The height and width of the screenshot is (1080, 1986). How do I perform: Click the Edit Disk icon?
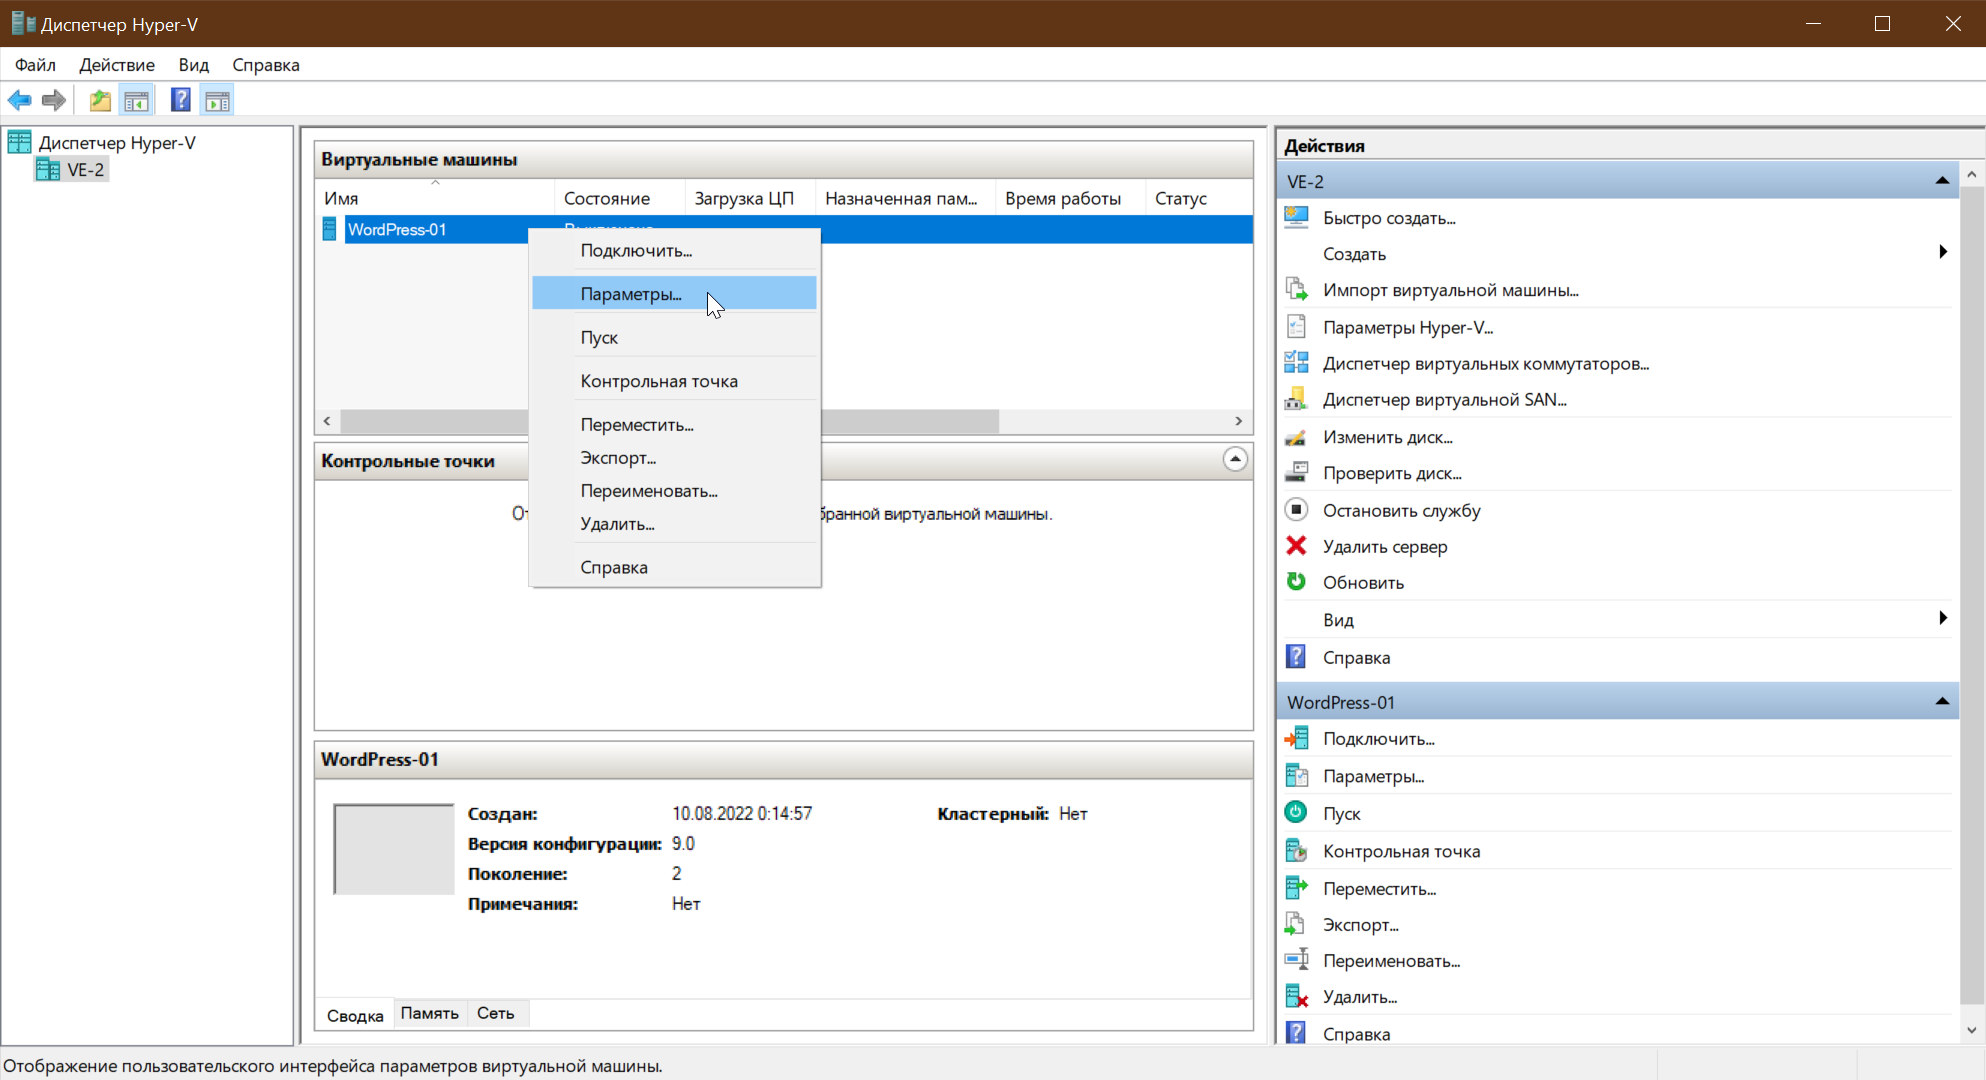pos(1296,437)
